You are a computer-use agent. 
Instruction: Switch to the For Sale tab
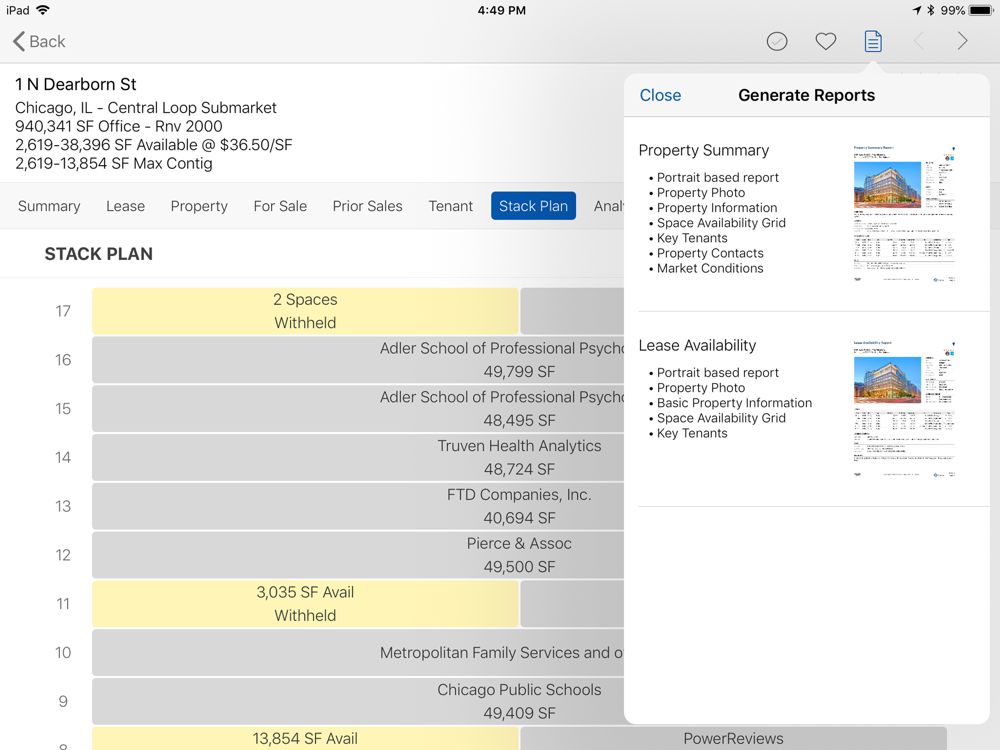(280, 206)
